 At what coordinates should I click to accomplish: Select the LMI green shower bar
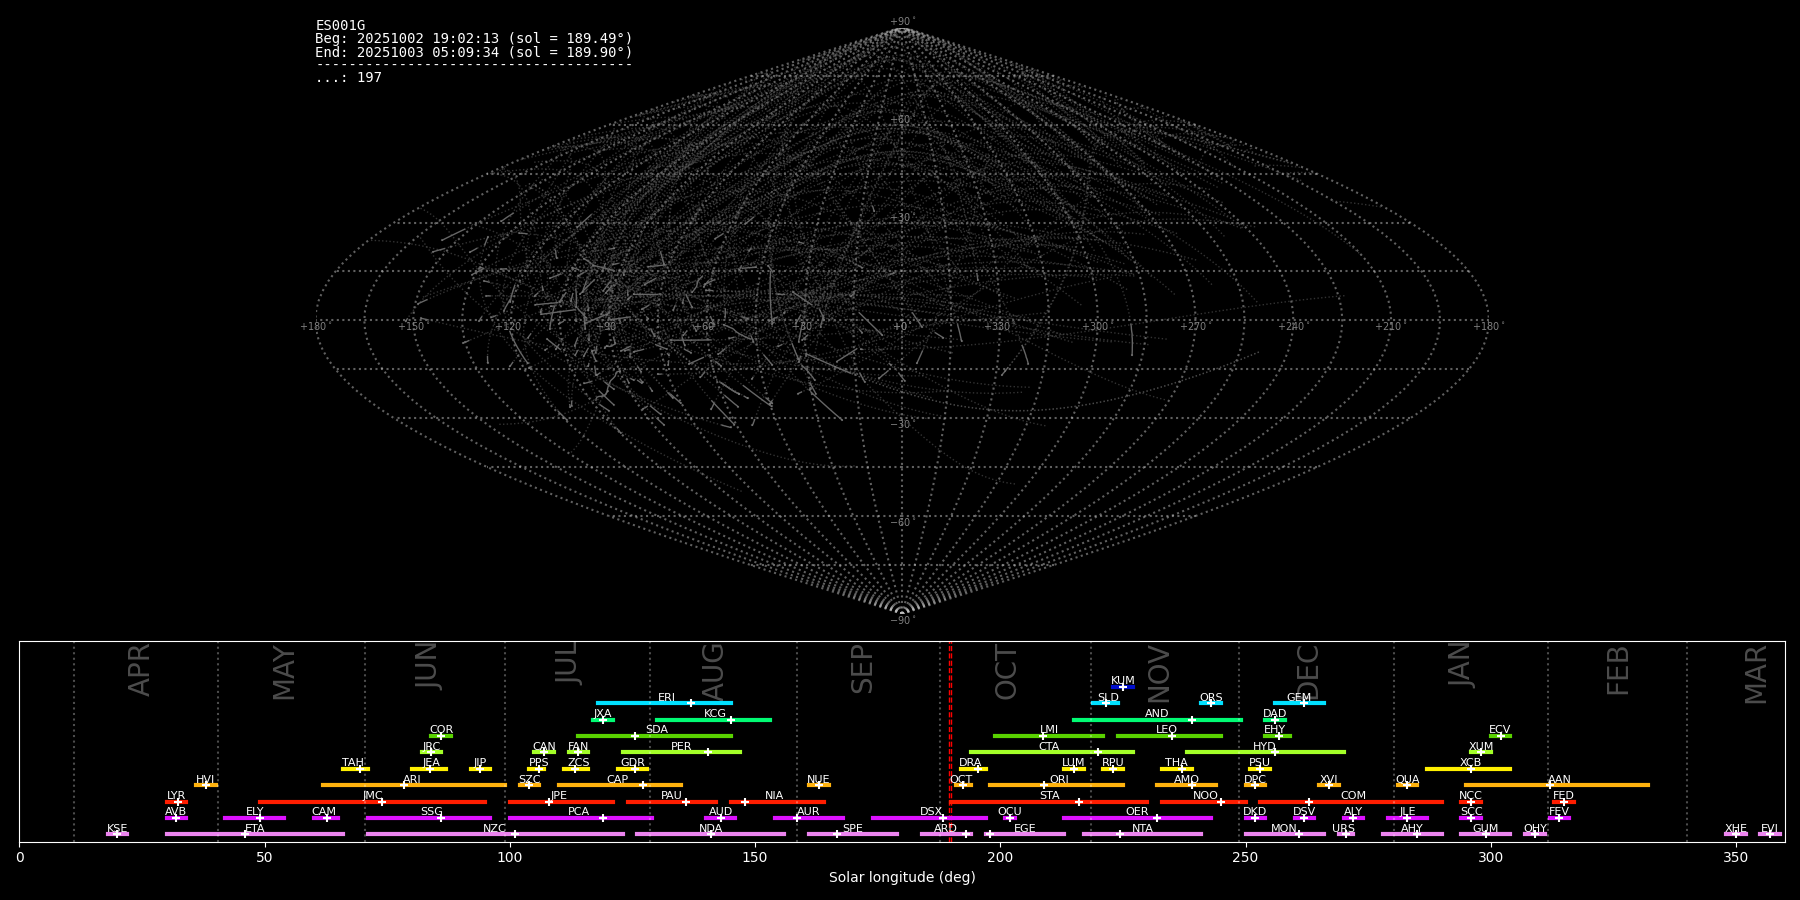(1049, 736)
